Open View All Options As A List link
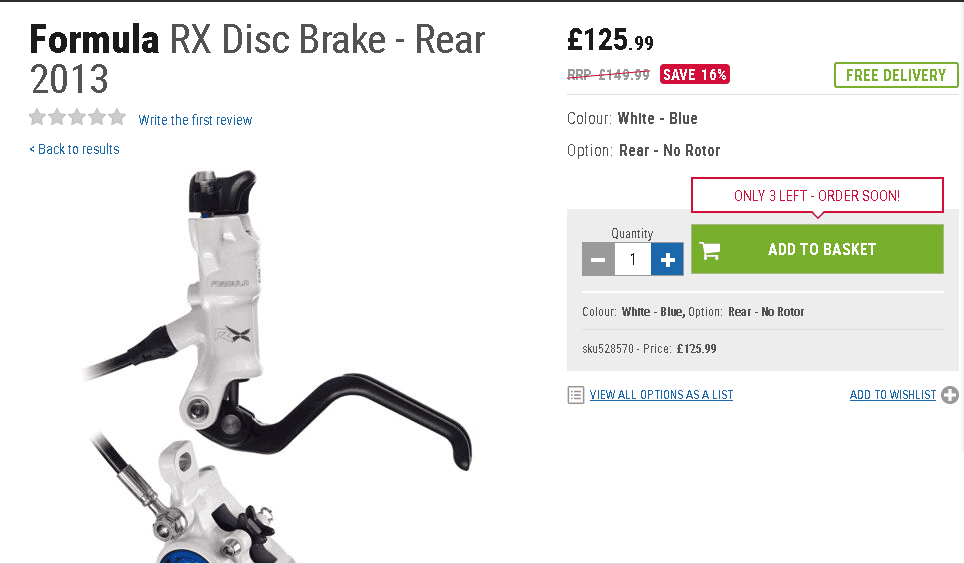The height and width of the screenshot is (564, 964). (x=661, y=395)
